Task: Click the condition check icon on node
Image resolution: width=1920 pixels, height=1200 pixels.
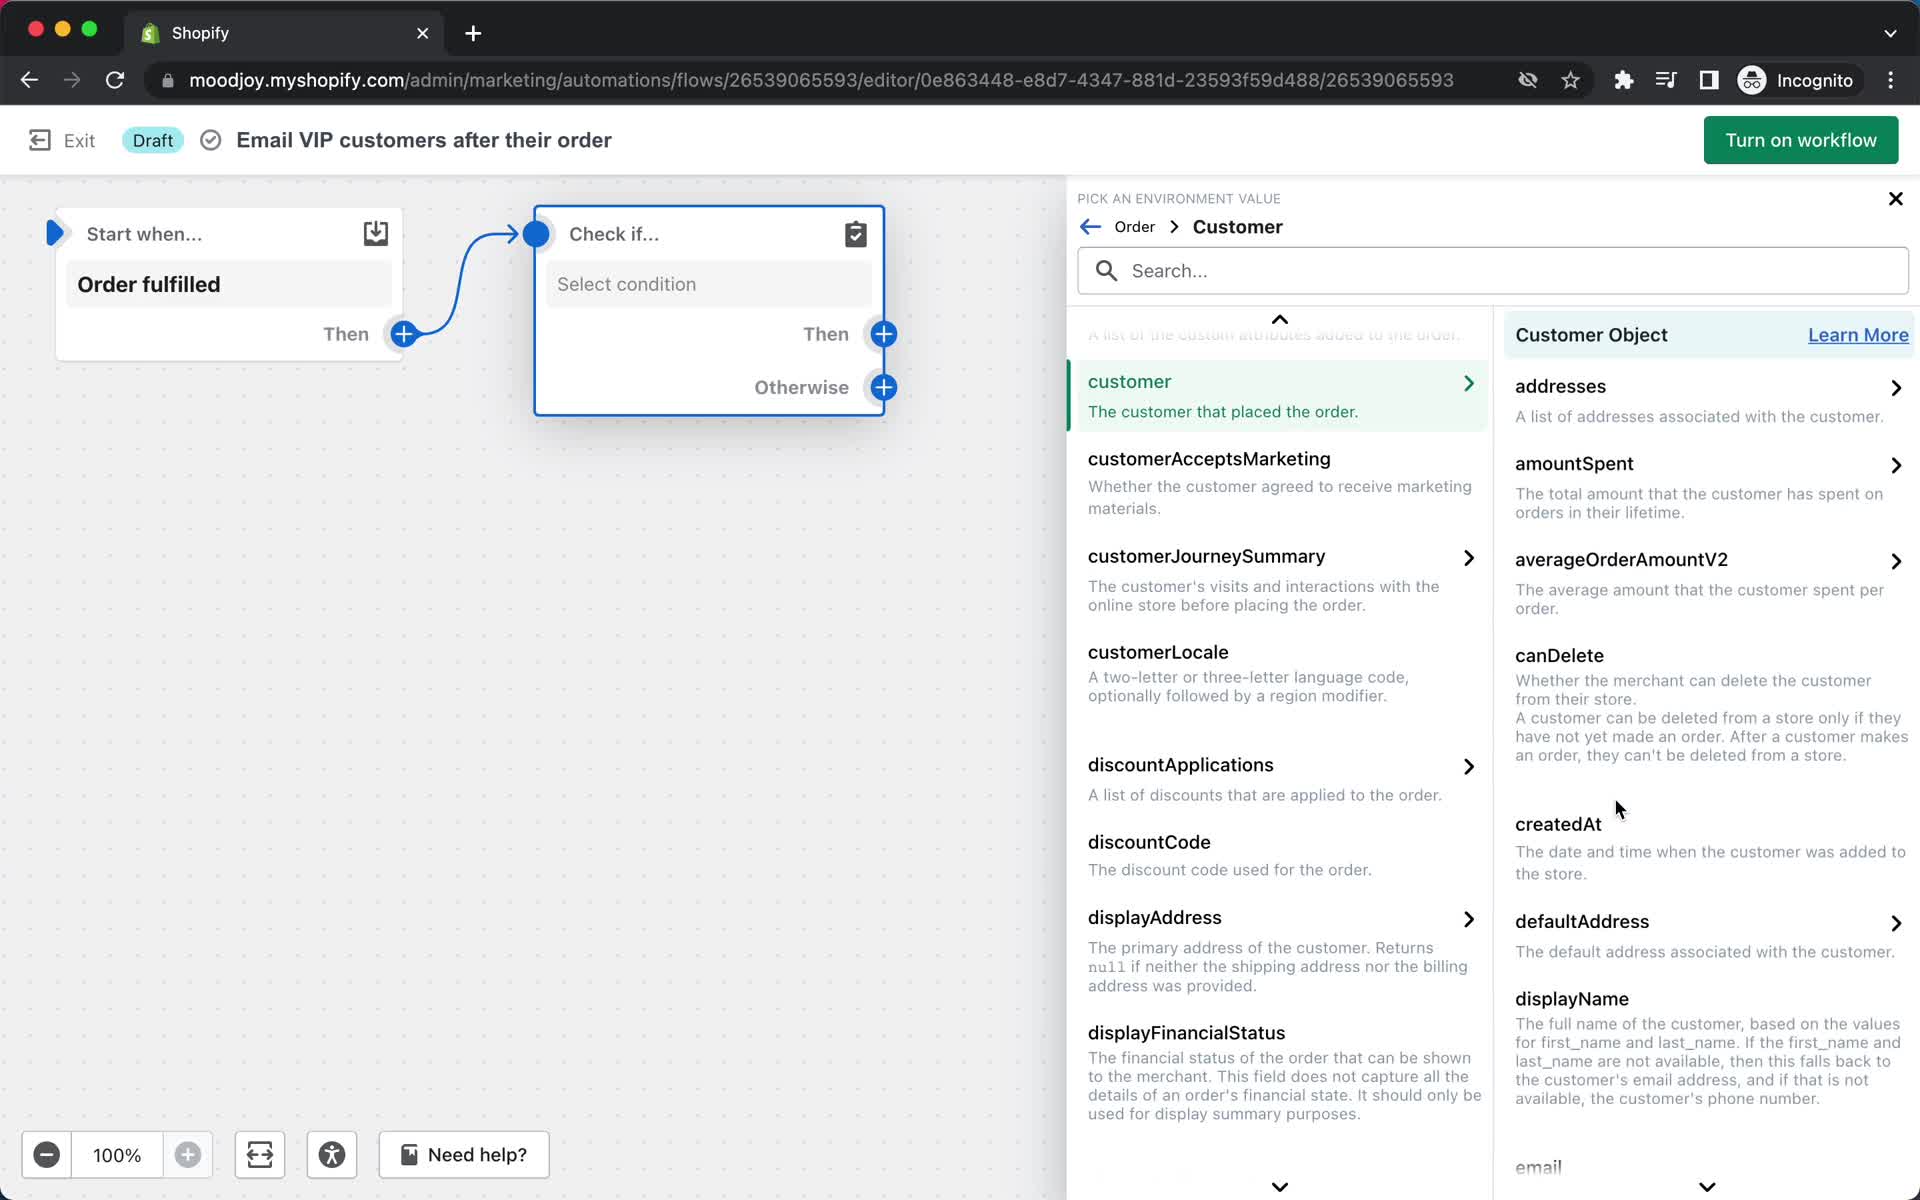Action: pyautogui.click(x=854, y=232)
